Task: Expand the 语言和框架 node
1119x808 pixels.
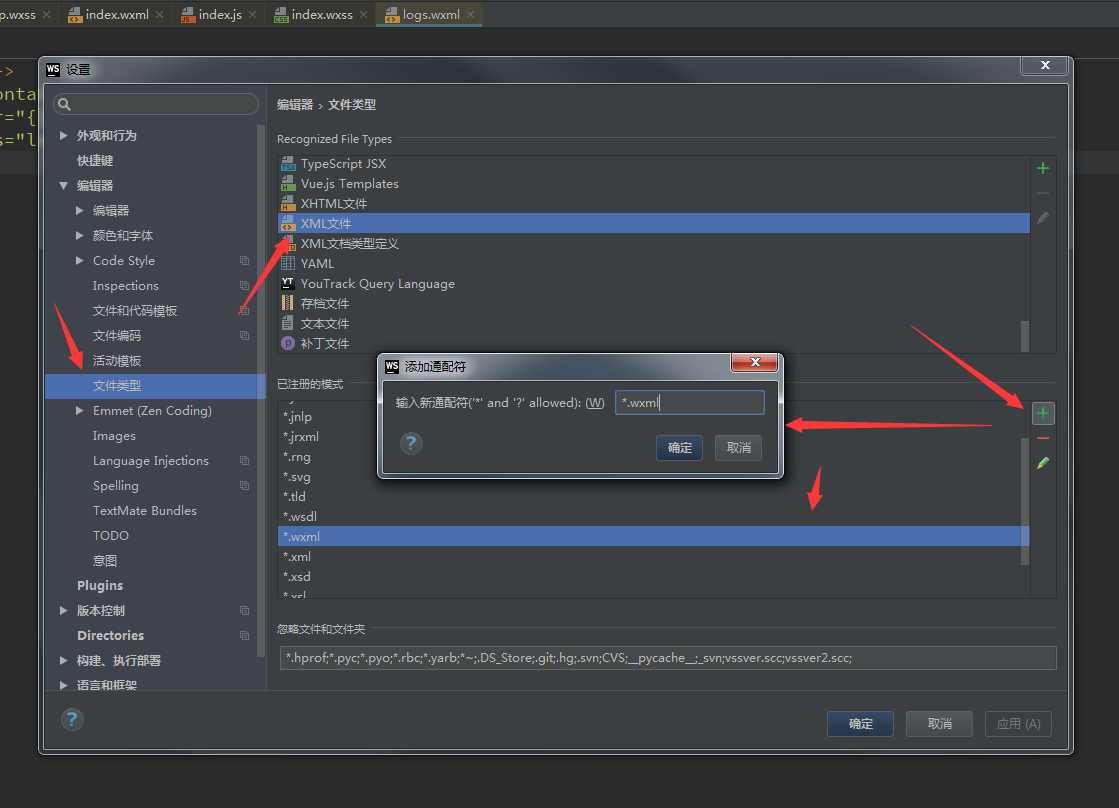Action: 64,685
